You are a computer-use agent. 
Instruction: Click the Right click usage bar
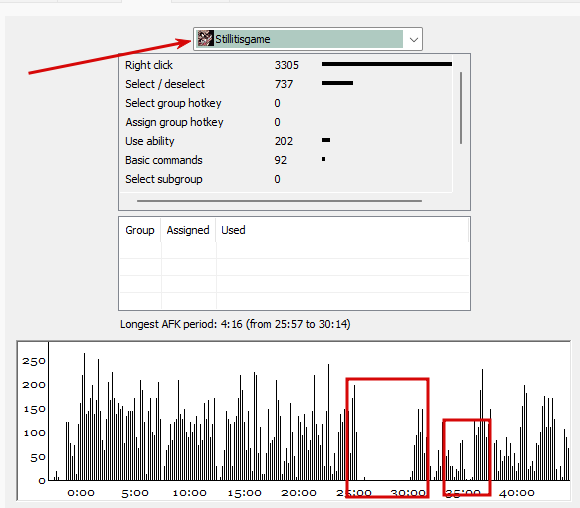pos(387,64)
